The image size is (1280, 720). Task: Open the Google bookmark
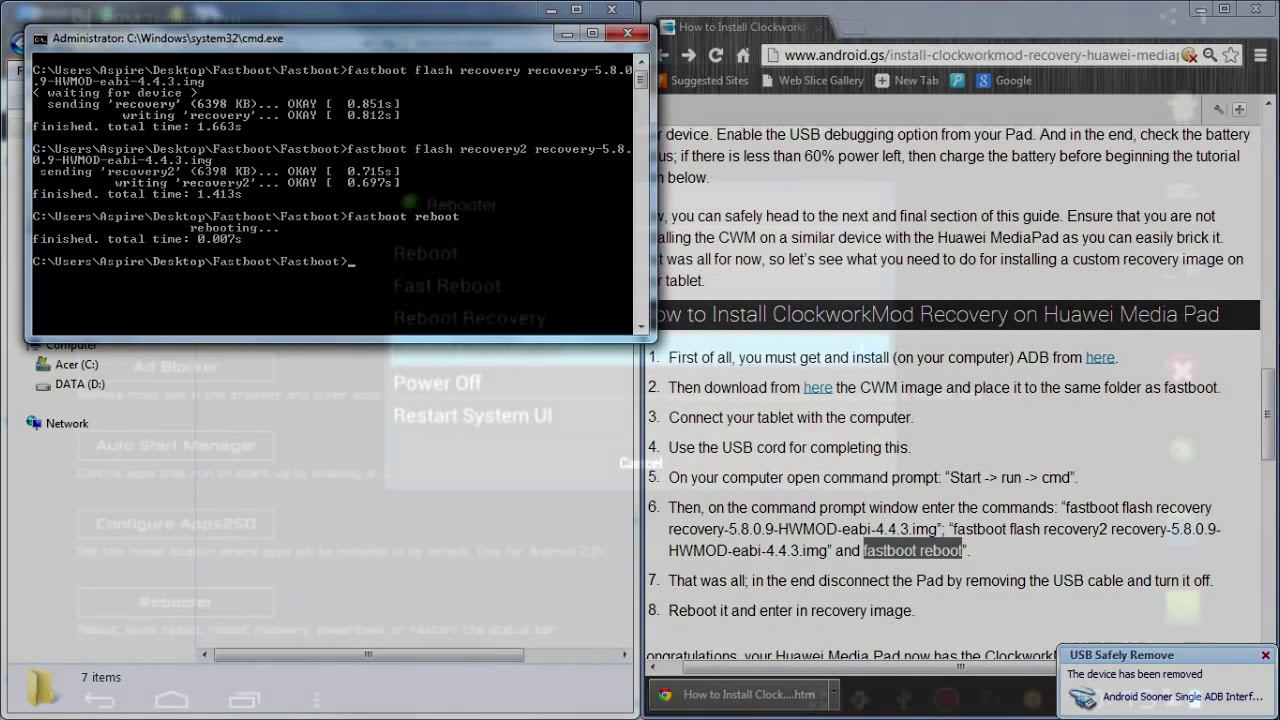click(1004, 81)
